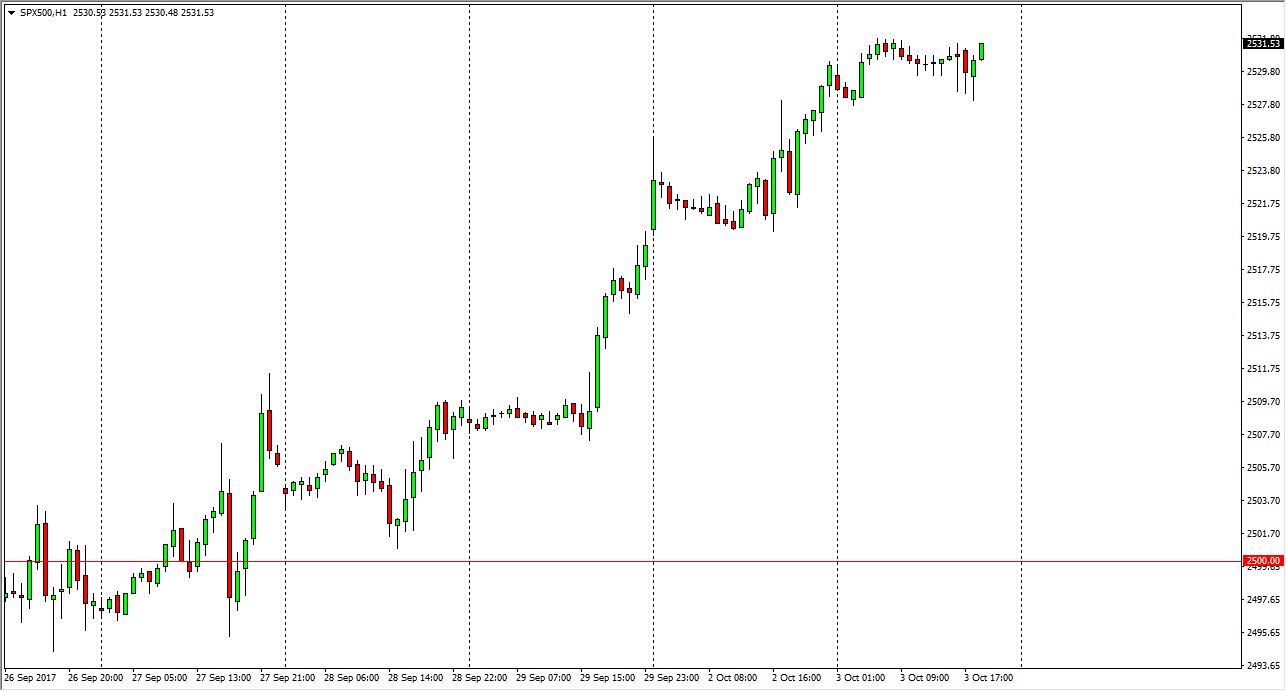
Task: Click the black 2531.53 current price label
Action: [1262, 43]
